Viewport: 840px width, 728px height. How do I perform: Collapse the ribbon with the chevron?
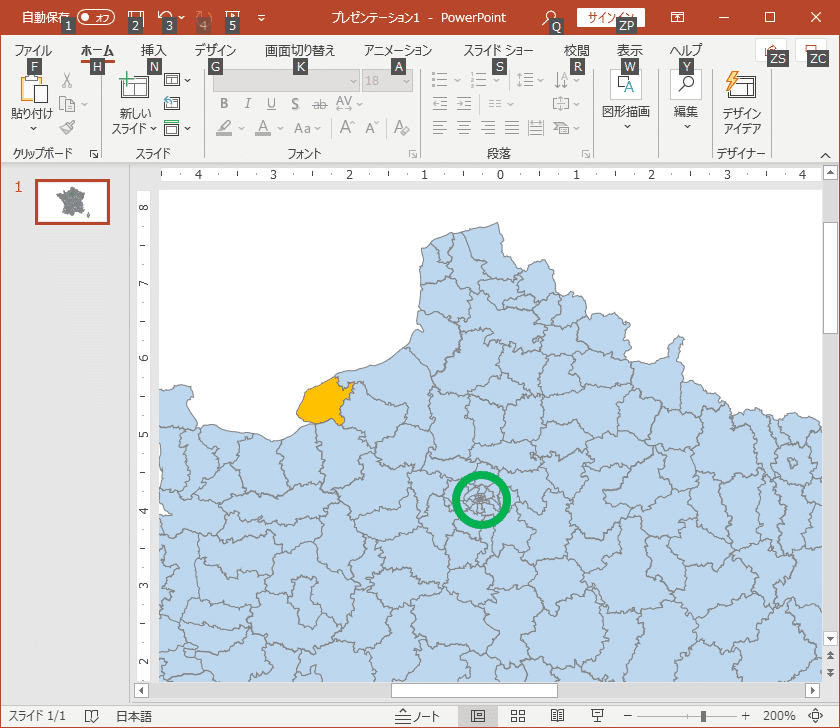(x=825, y=155)
